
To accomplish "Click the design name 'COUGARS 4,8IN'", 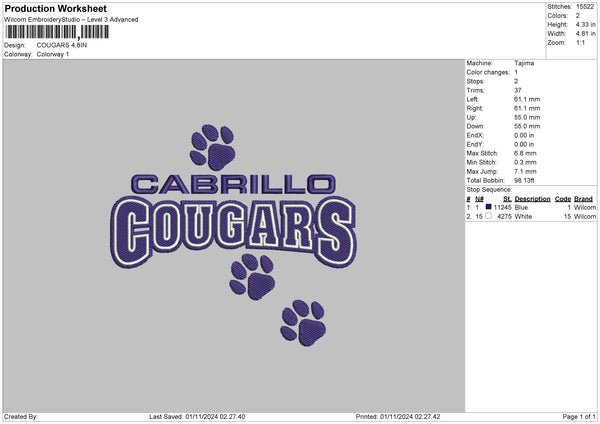I will (x=62, y=45).
